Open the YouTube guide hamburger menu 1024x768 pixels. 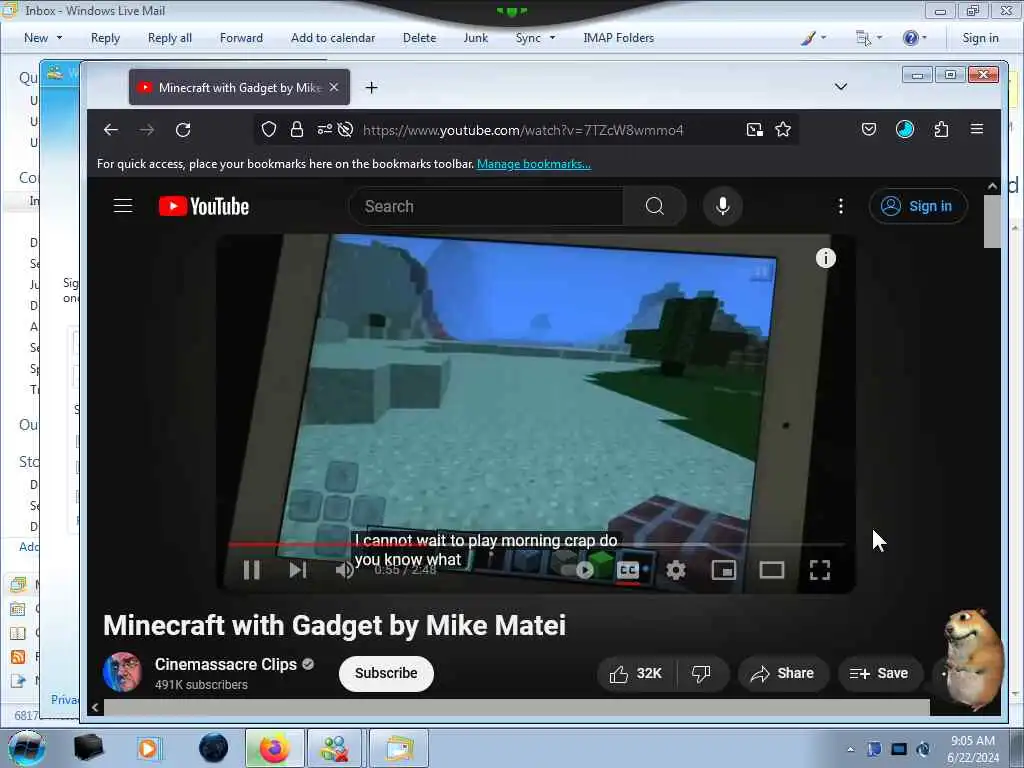pos(123,206)
